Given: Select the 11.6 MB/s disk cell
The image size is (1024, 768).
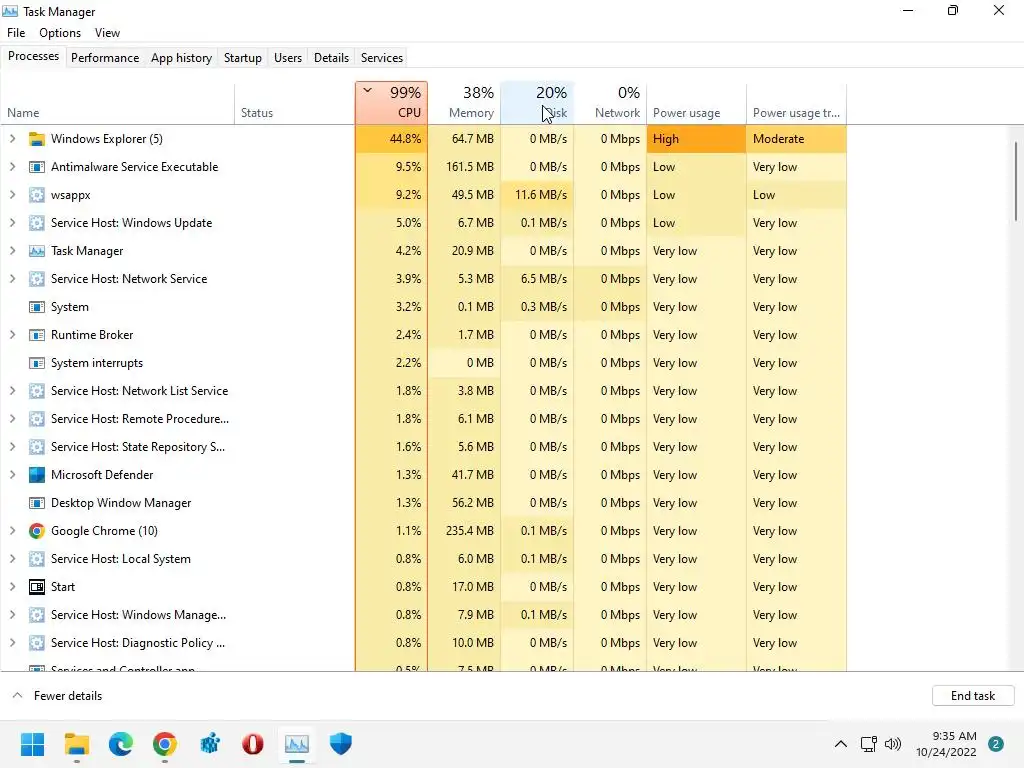Looking at the screenshot, I should (x=537, y=195).
